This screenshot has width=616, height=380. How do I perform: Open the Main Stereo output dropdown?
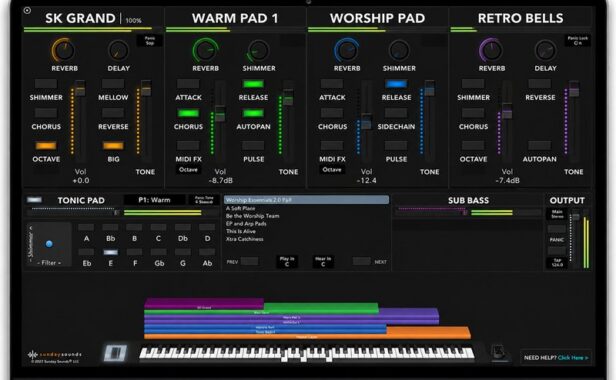[x=557, y=214]
